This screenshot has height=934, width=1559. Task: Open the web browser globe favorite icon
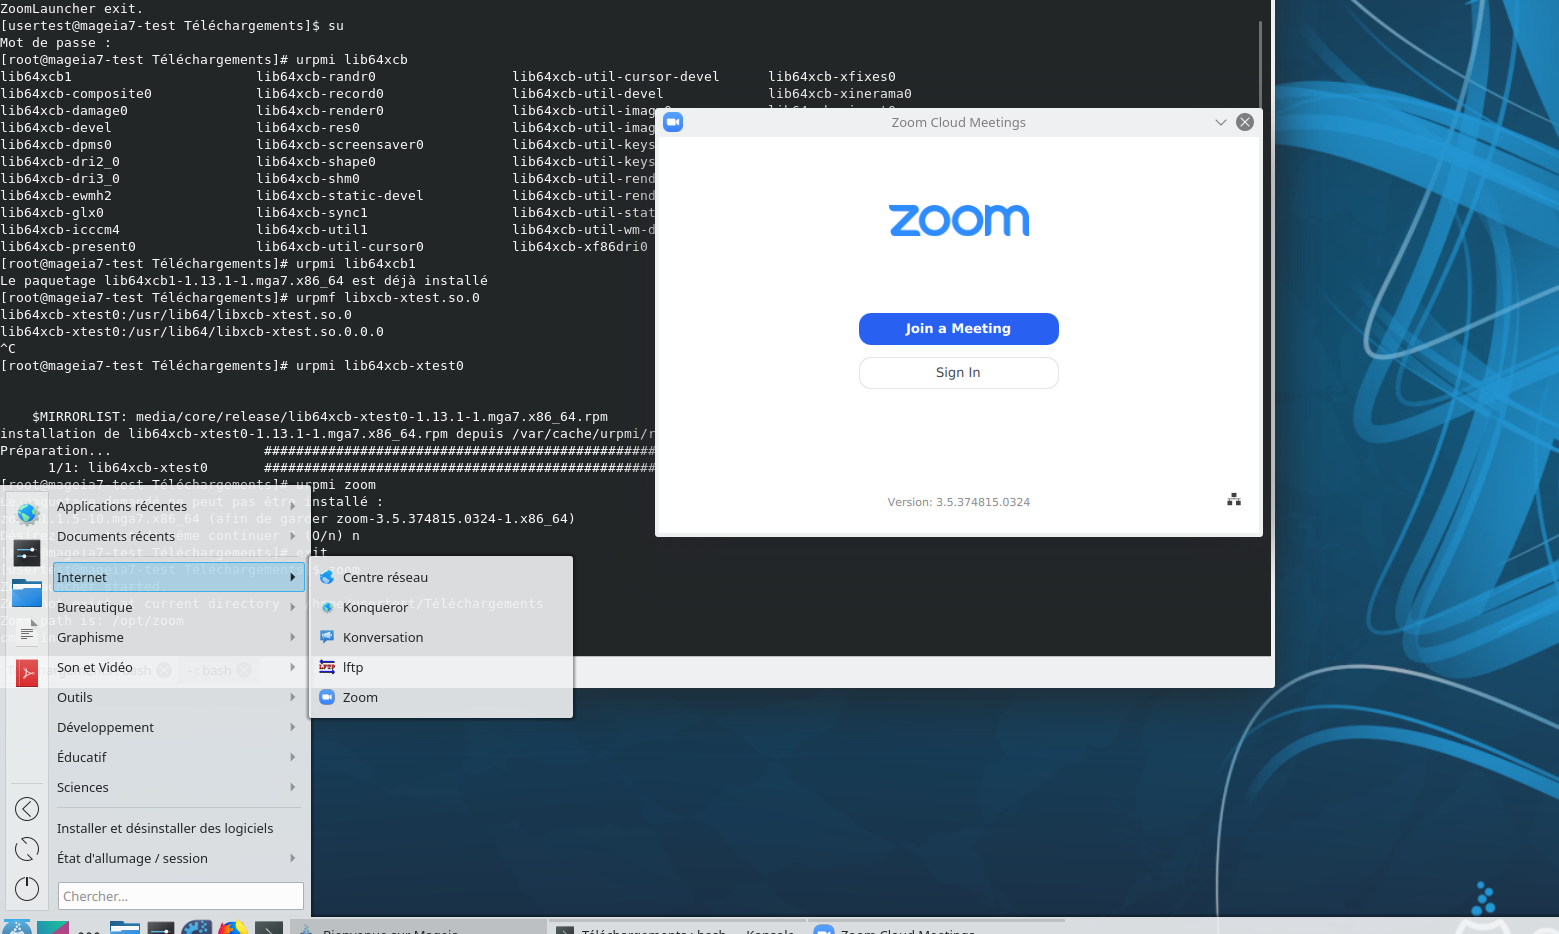(27, 514)
